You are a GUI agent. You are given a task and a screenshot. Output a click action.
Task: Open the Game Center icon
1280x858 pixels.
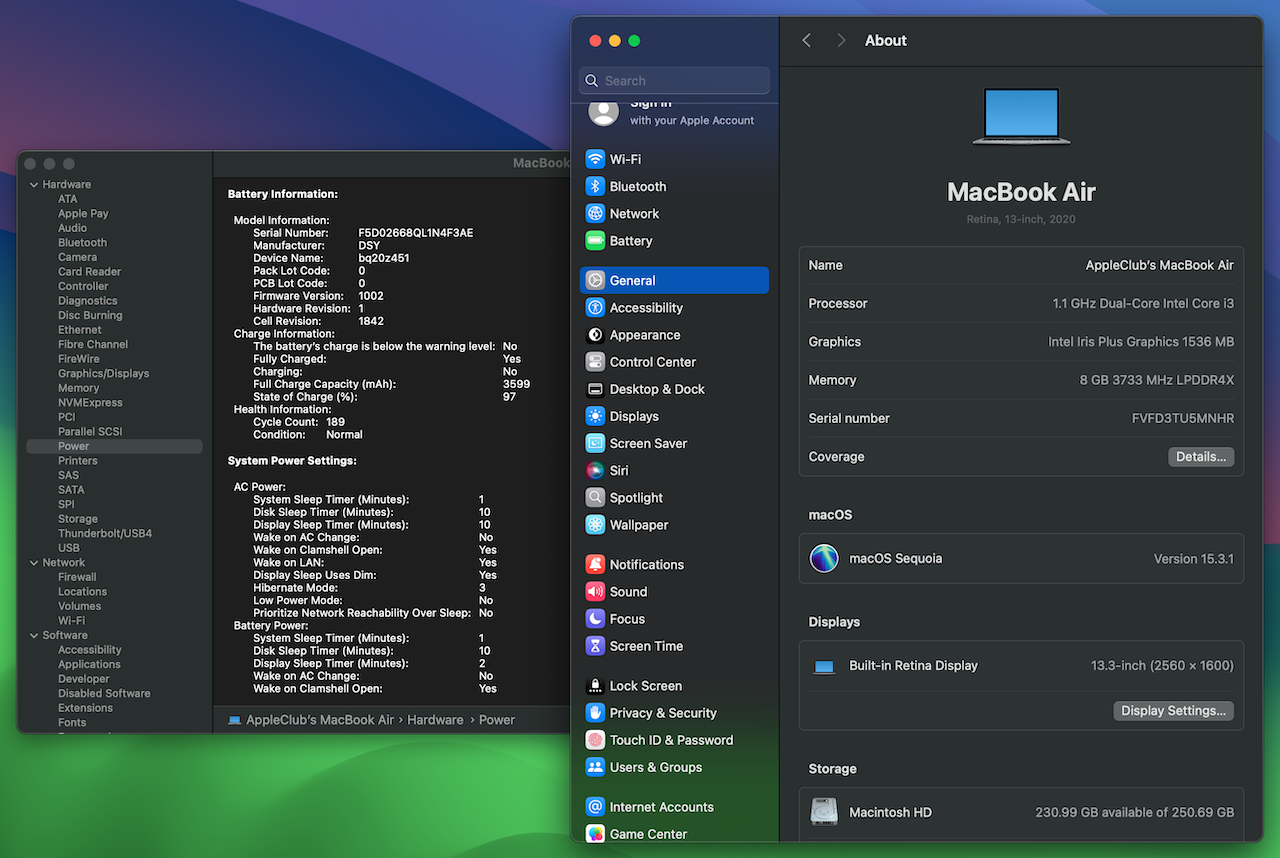595,833
